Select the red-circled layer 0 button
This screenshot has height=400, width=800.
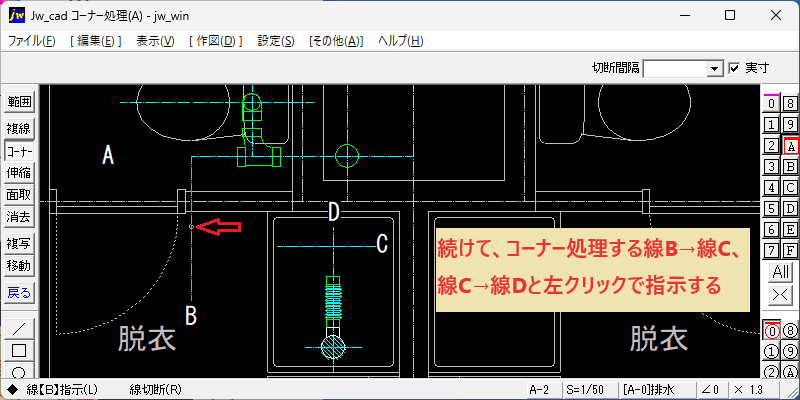click(x=771, y=331)
